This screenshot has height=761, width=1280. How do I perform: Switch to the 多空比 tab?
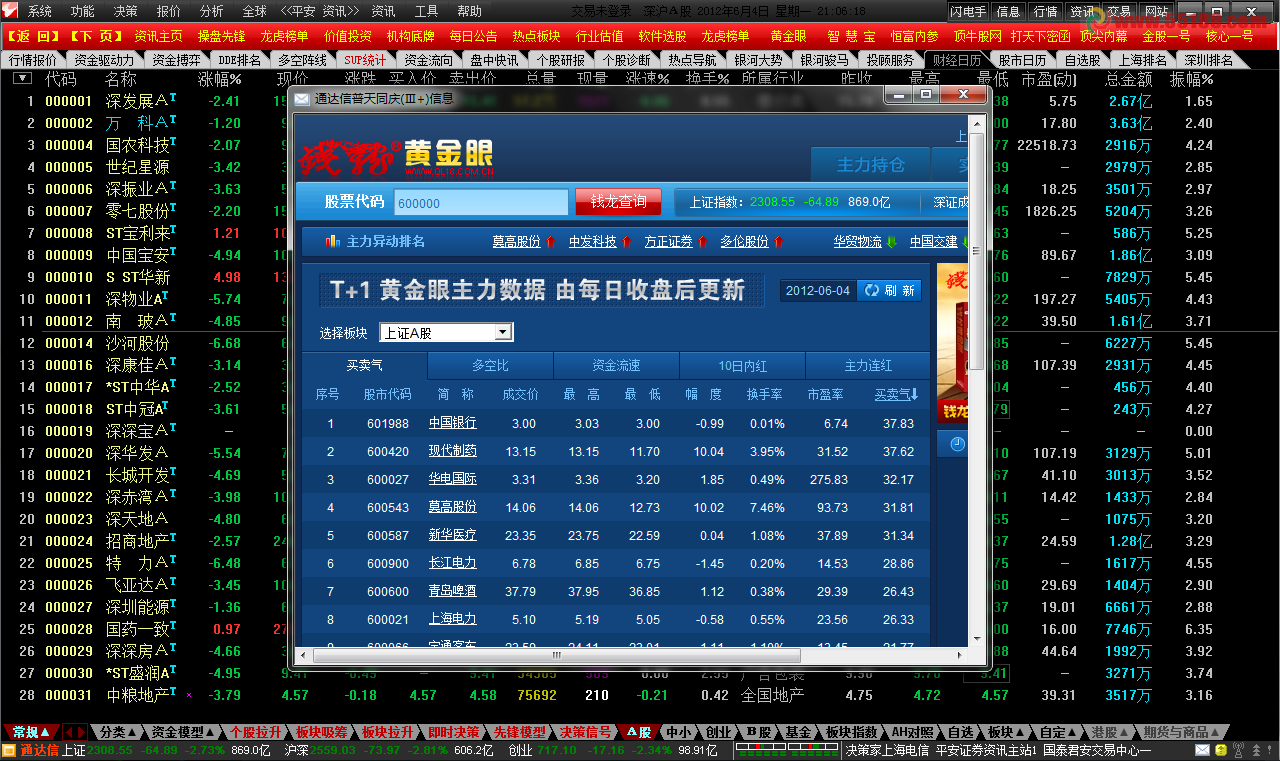tap(490, 365)
